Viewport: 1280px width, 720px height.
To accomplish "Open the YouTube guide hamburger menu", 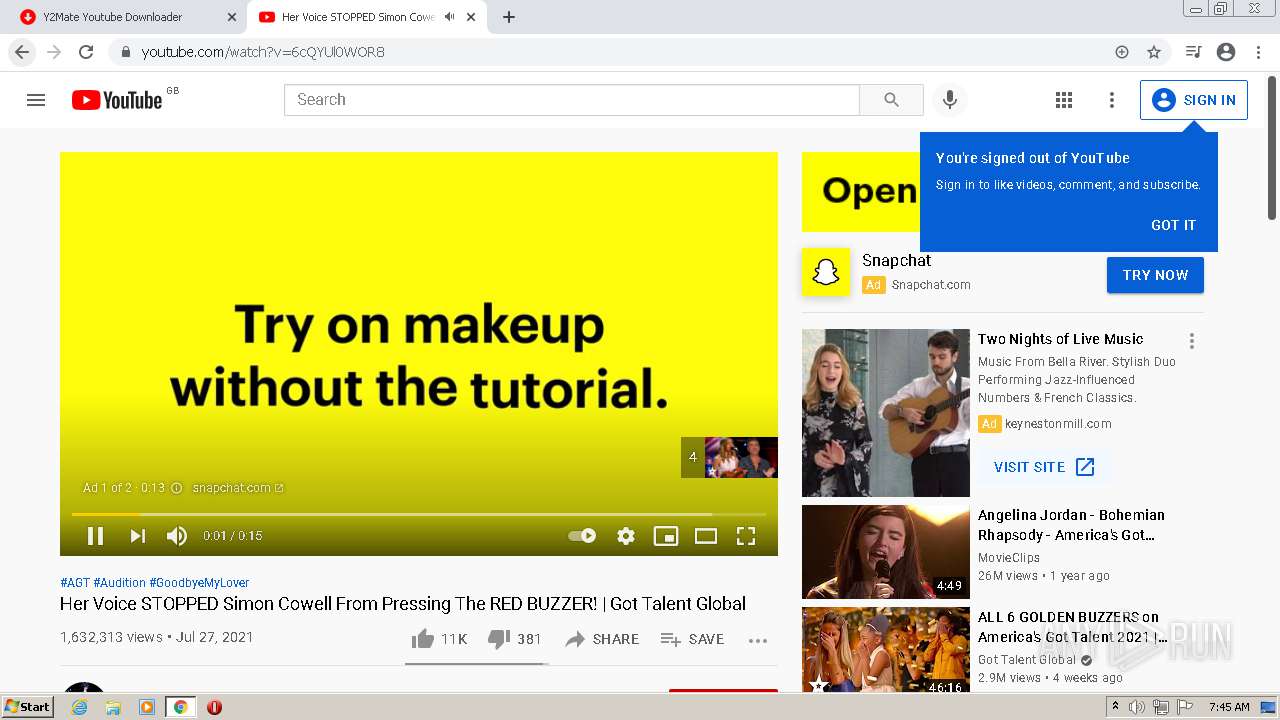I will point(36,100).
